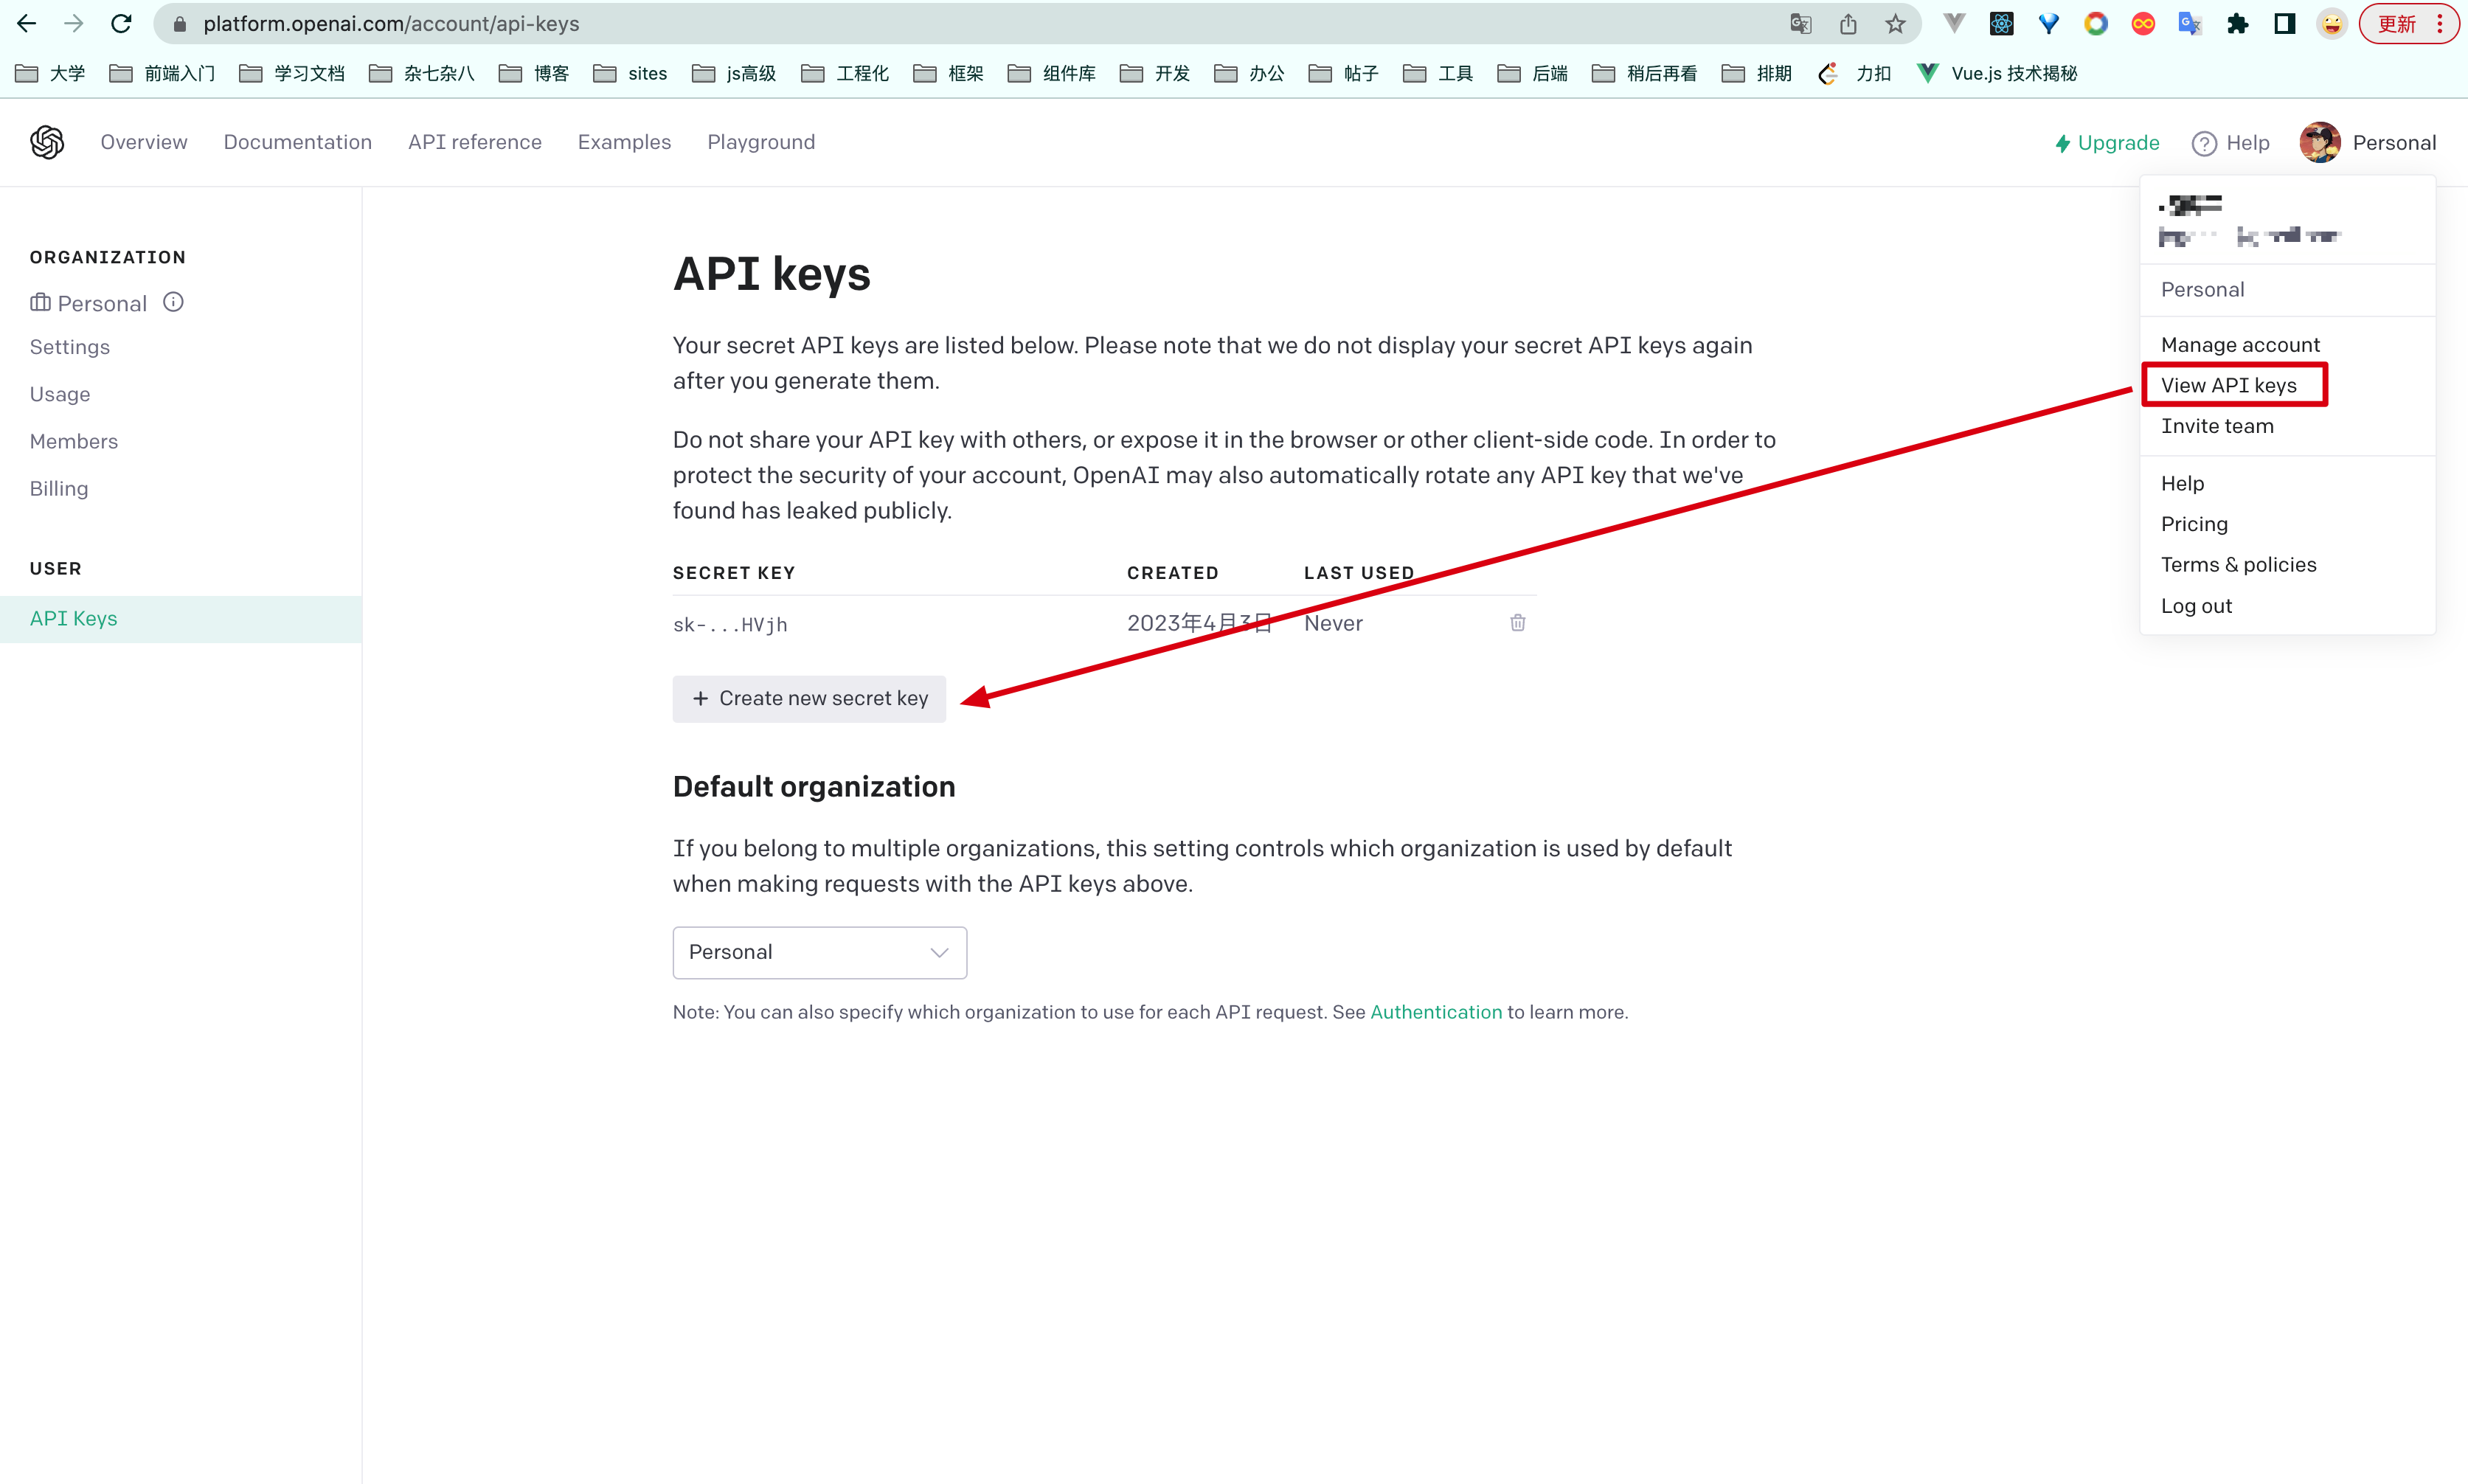This screenshot has width=2468, height=1484.
Task: Open the 前端入门 bookmarks folder
Action: coord(163,73)
